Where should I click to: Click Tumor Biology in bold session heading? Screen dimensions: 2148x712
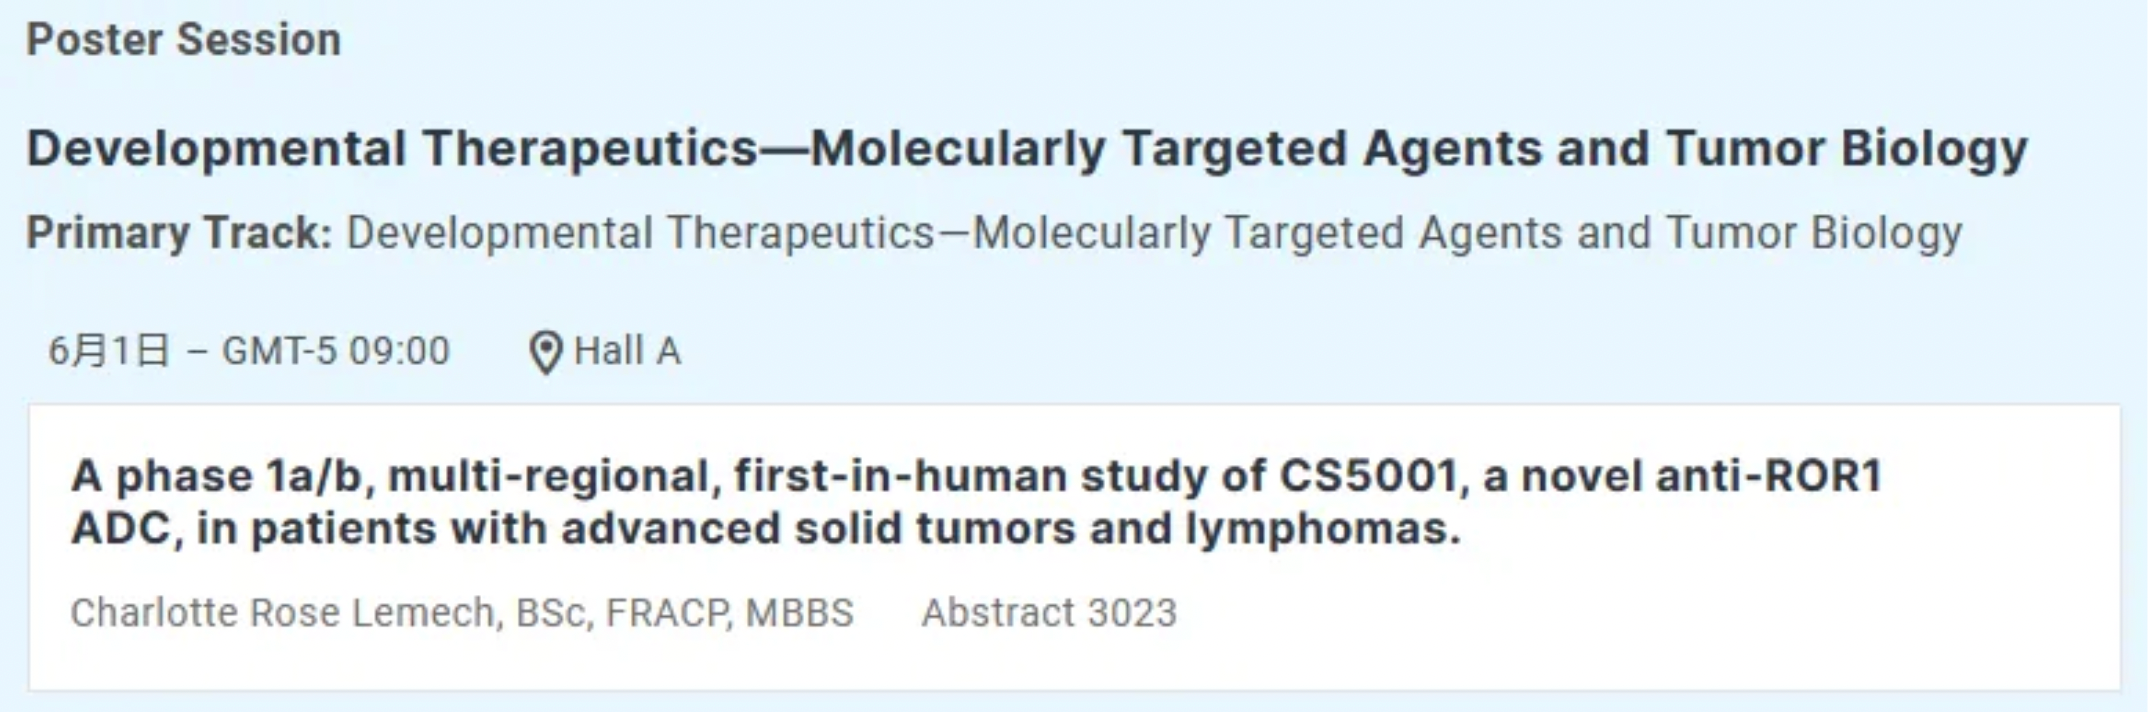tap(1846, 149)
